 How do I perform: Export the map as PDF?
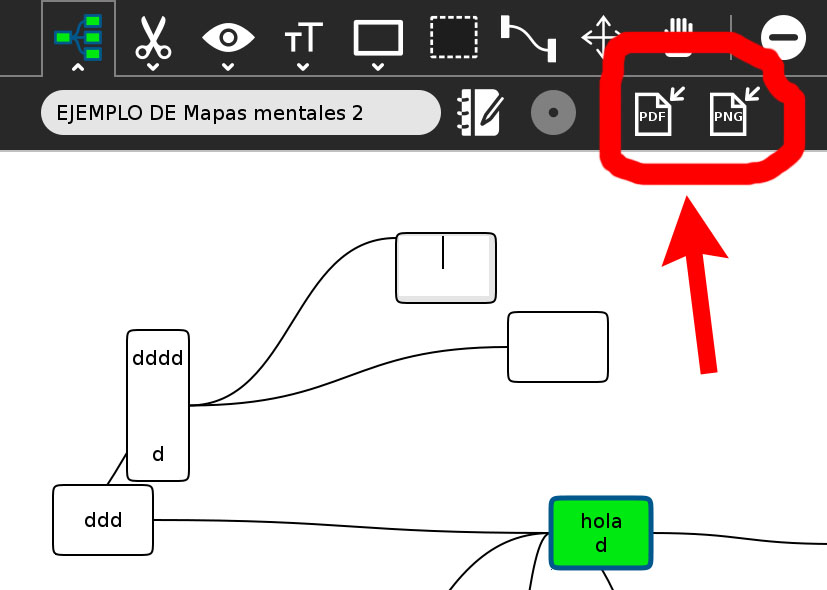pyautogui.click(x=658, y=112)
